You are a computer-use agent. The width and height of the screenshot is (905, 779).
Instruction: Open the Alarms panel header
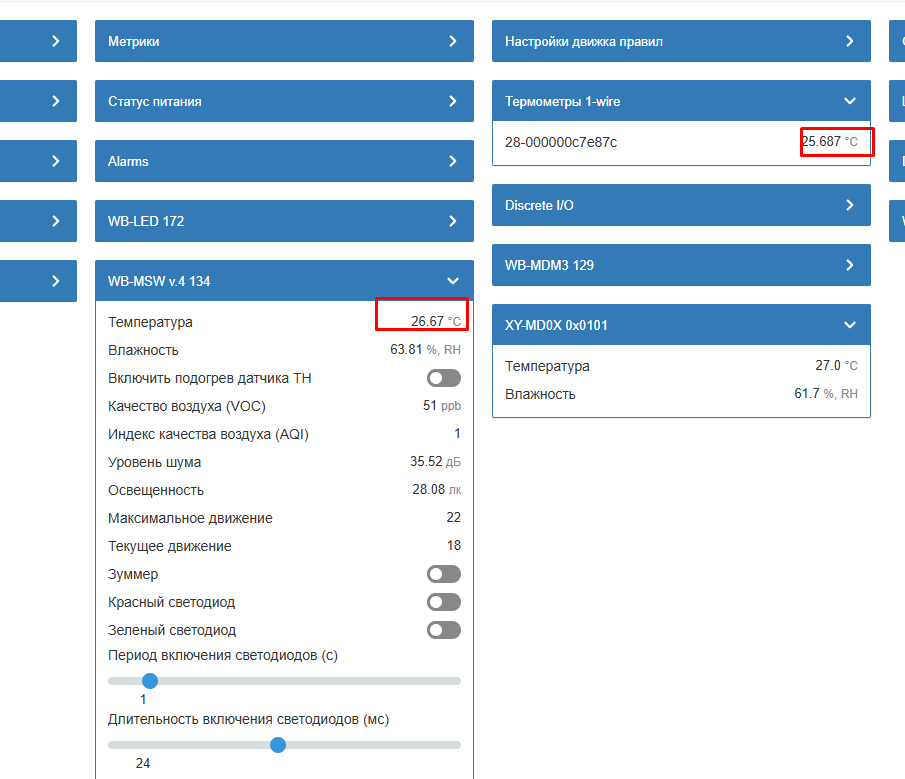pyautogui.click(x=128, y=162)
